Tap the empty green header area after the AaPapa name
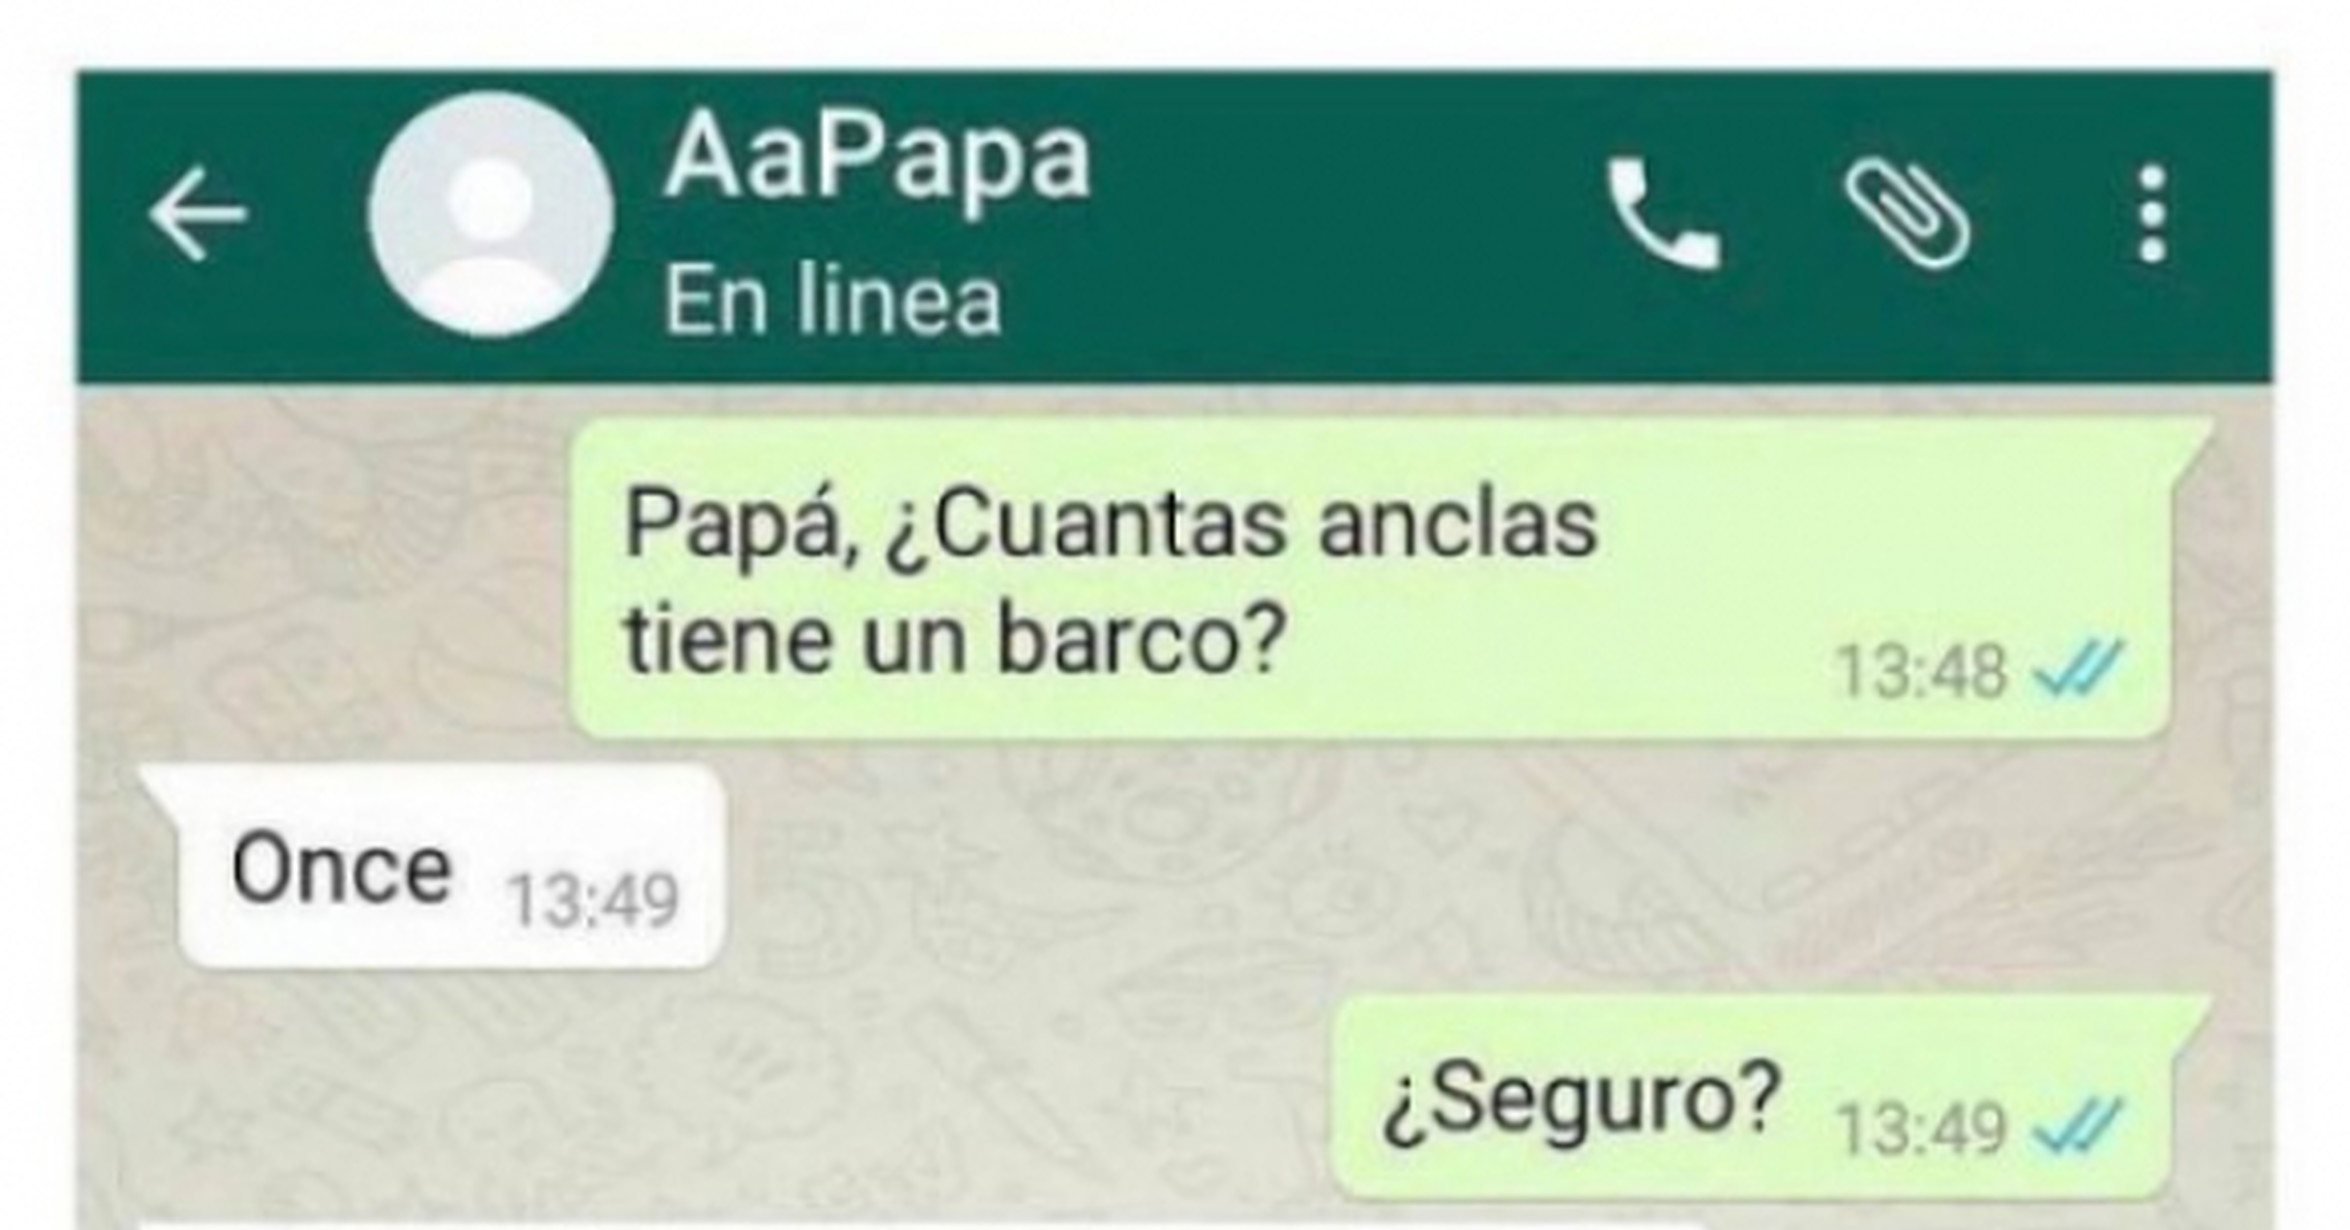 [x=1340, y=214]
